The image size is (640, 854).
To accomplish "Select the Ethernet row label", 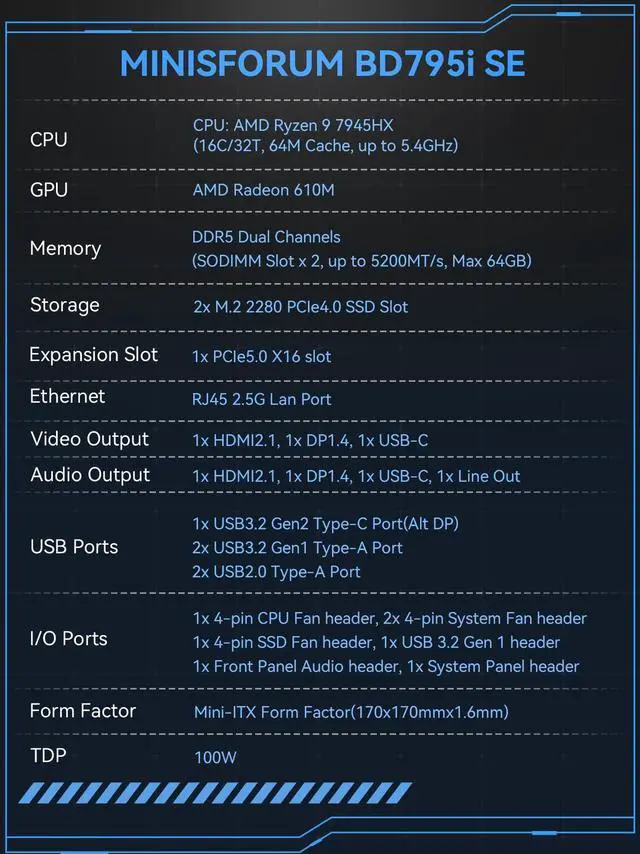I will point(67,397).
